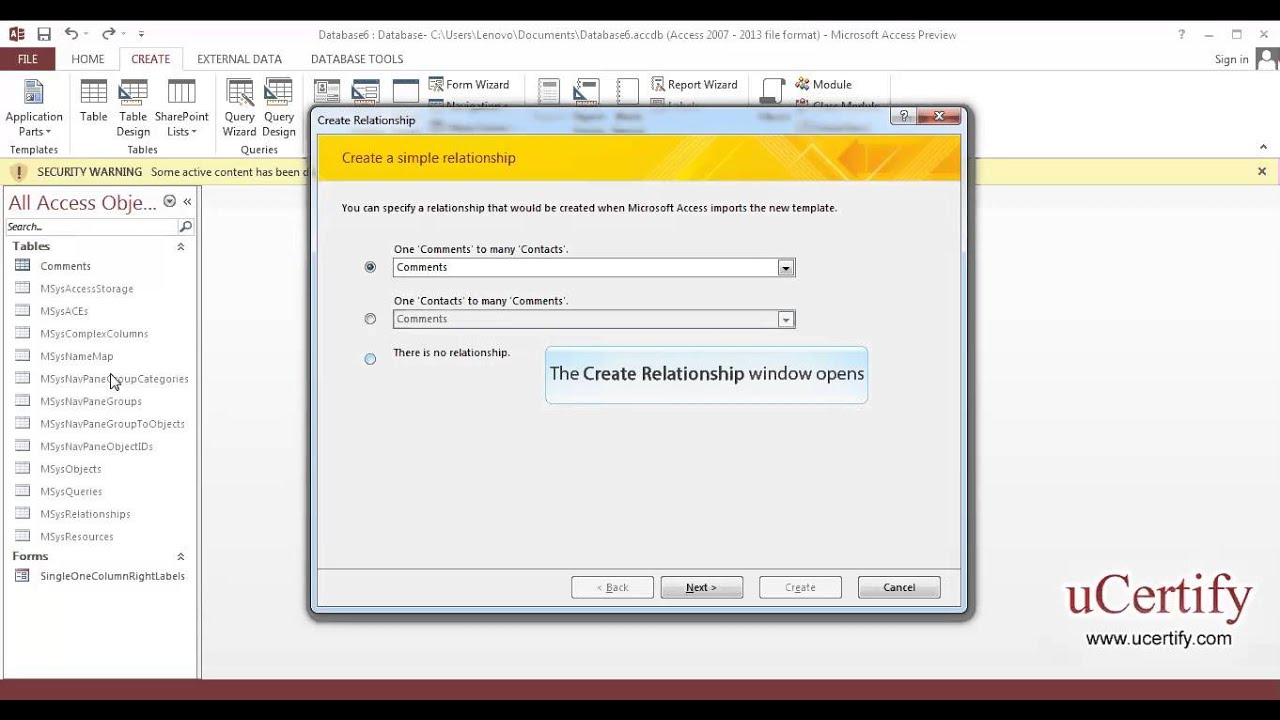Image resolution: width=1280 pixels, height=720 pixels.
Task: Collapse the Forms group
Action: coord(181,556)
